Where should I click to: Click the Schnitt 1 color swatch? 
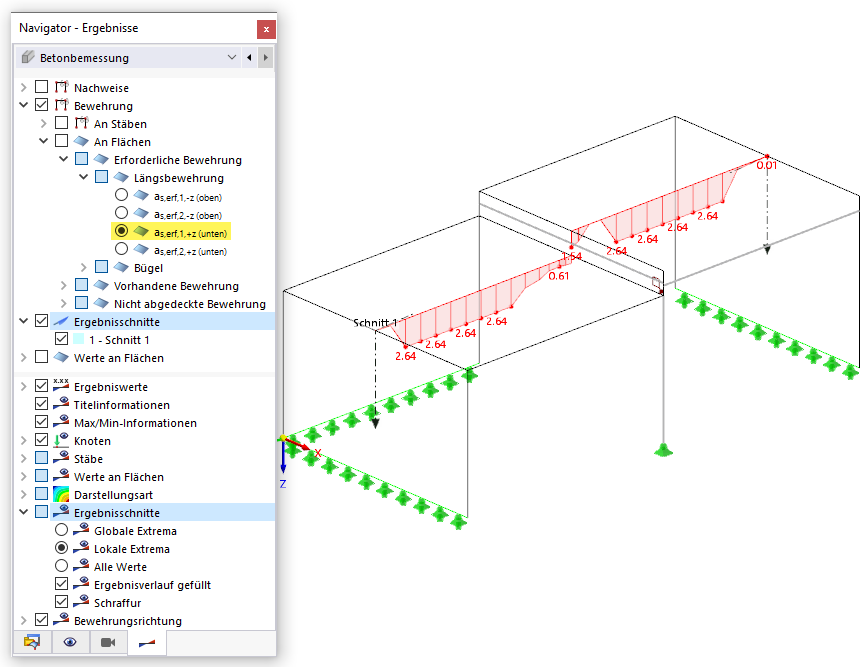click(x=79, y=339)
